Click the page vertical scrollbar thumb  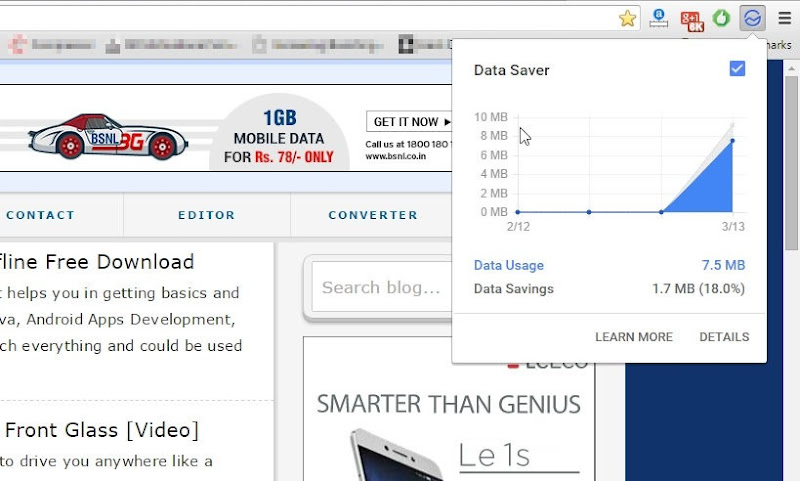(x=791, y=163)
